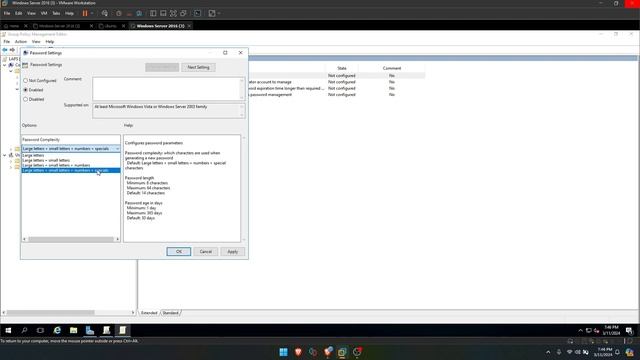
Task: Select the 'password management' policy row
Action: pos(337,95)
